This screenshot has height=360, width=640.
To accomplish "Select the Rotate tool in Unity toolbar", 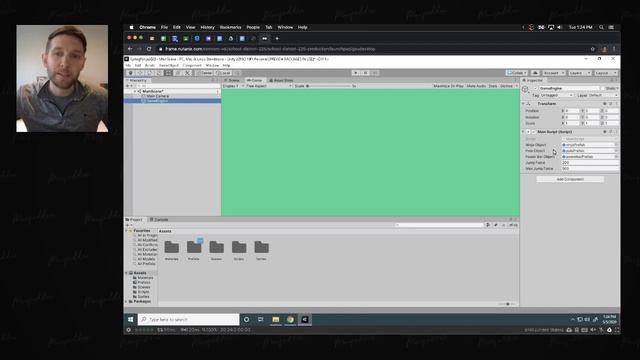I will tap(149, 73).
